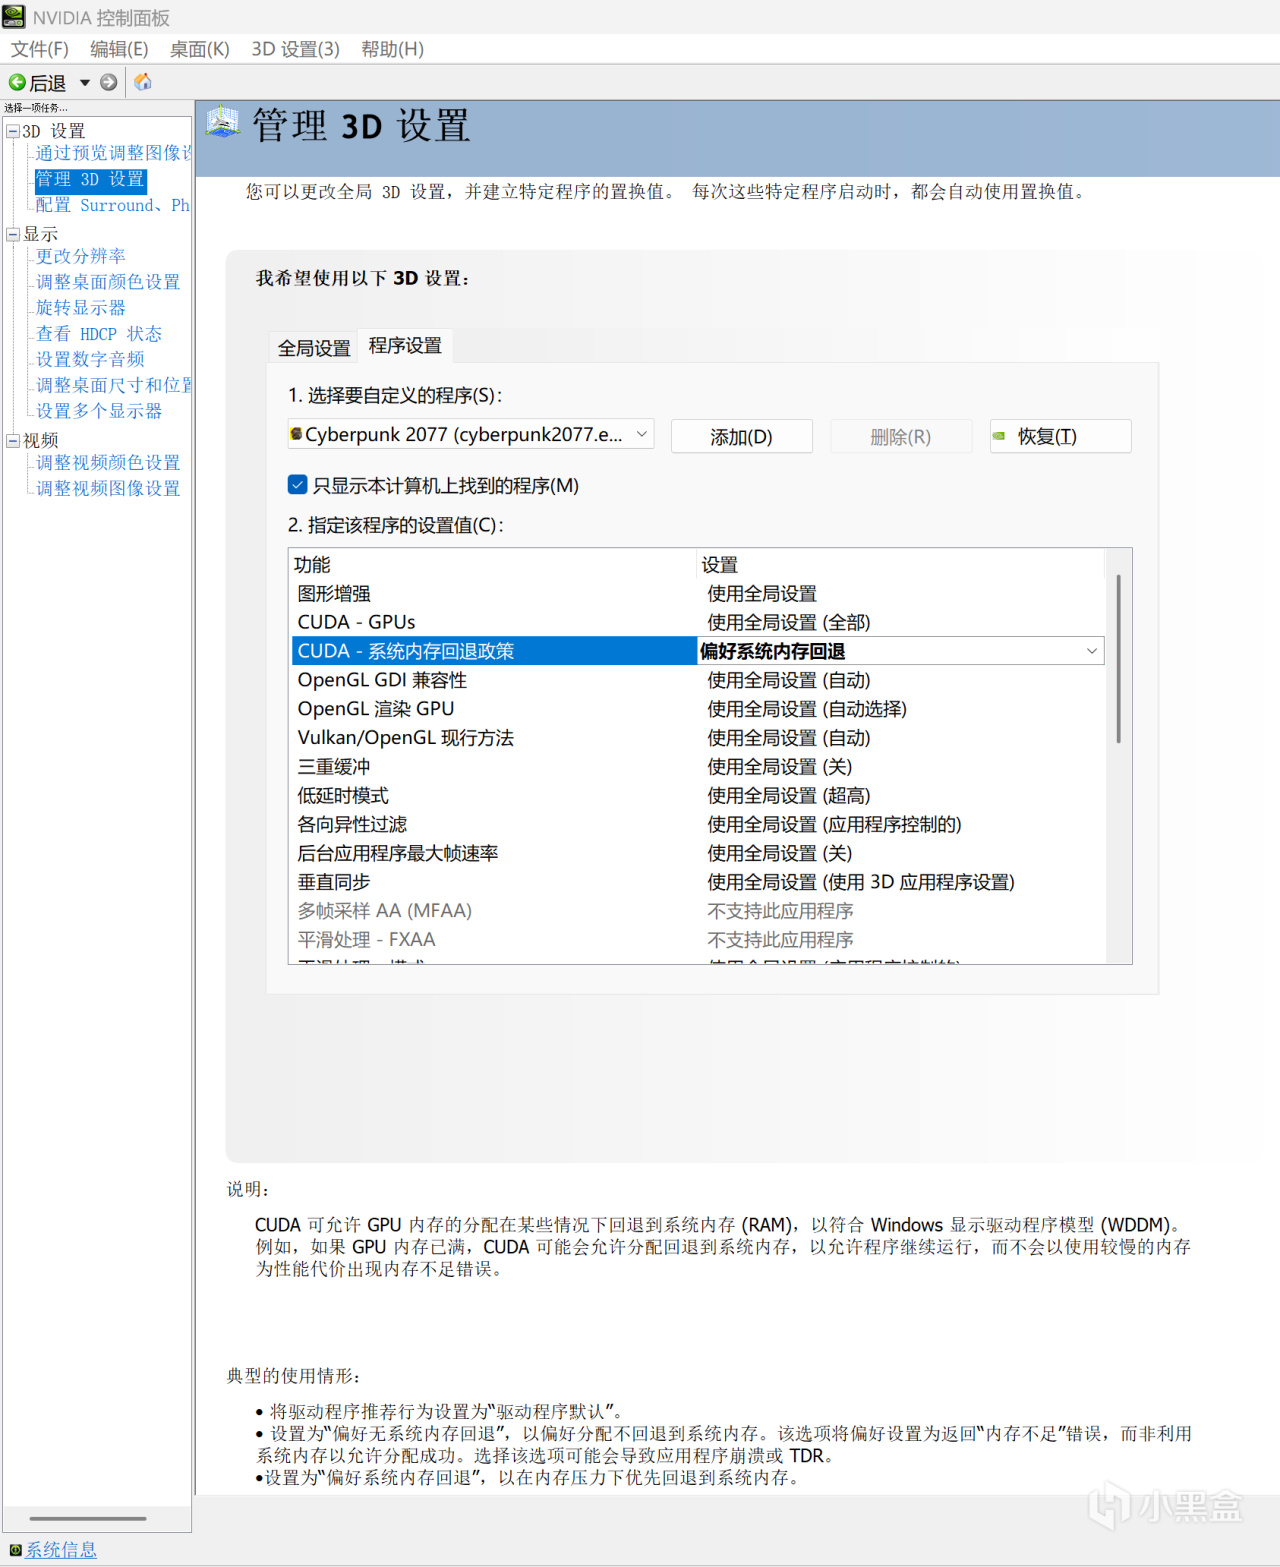
Task: Open the 桌面(K) menu
Action: coord(200,49)
